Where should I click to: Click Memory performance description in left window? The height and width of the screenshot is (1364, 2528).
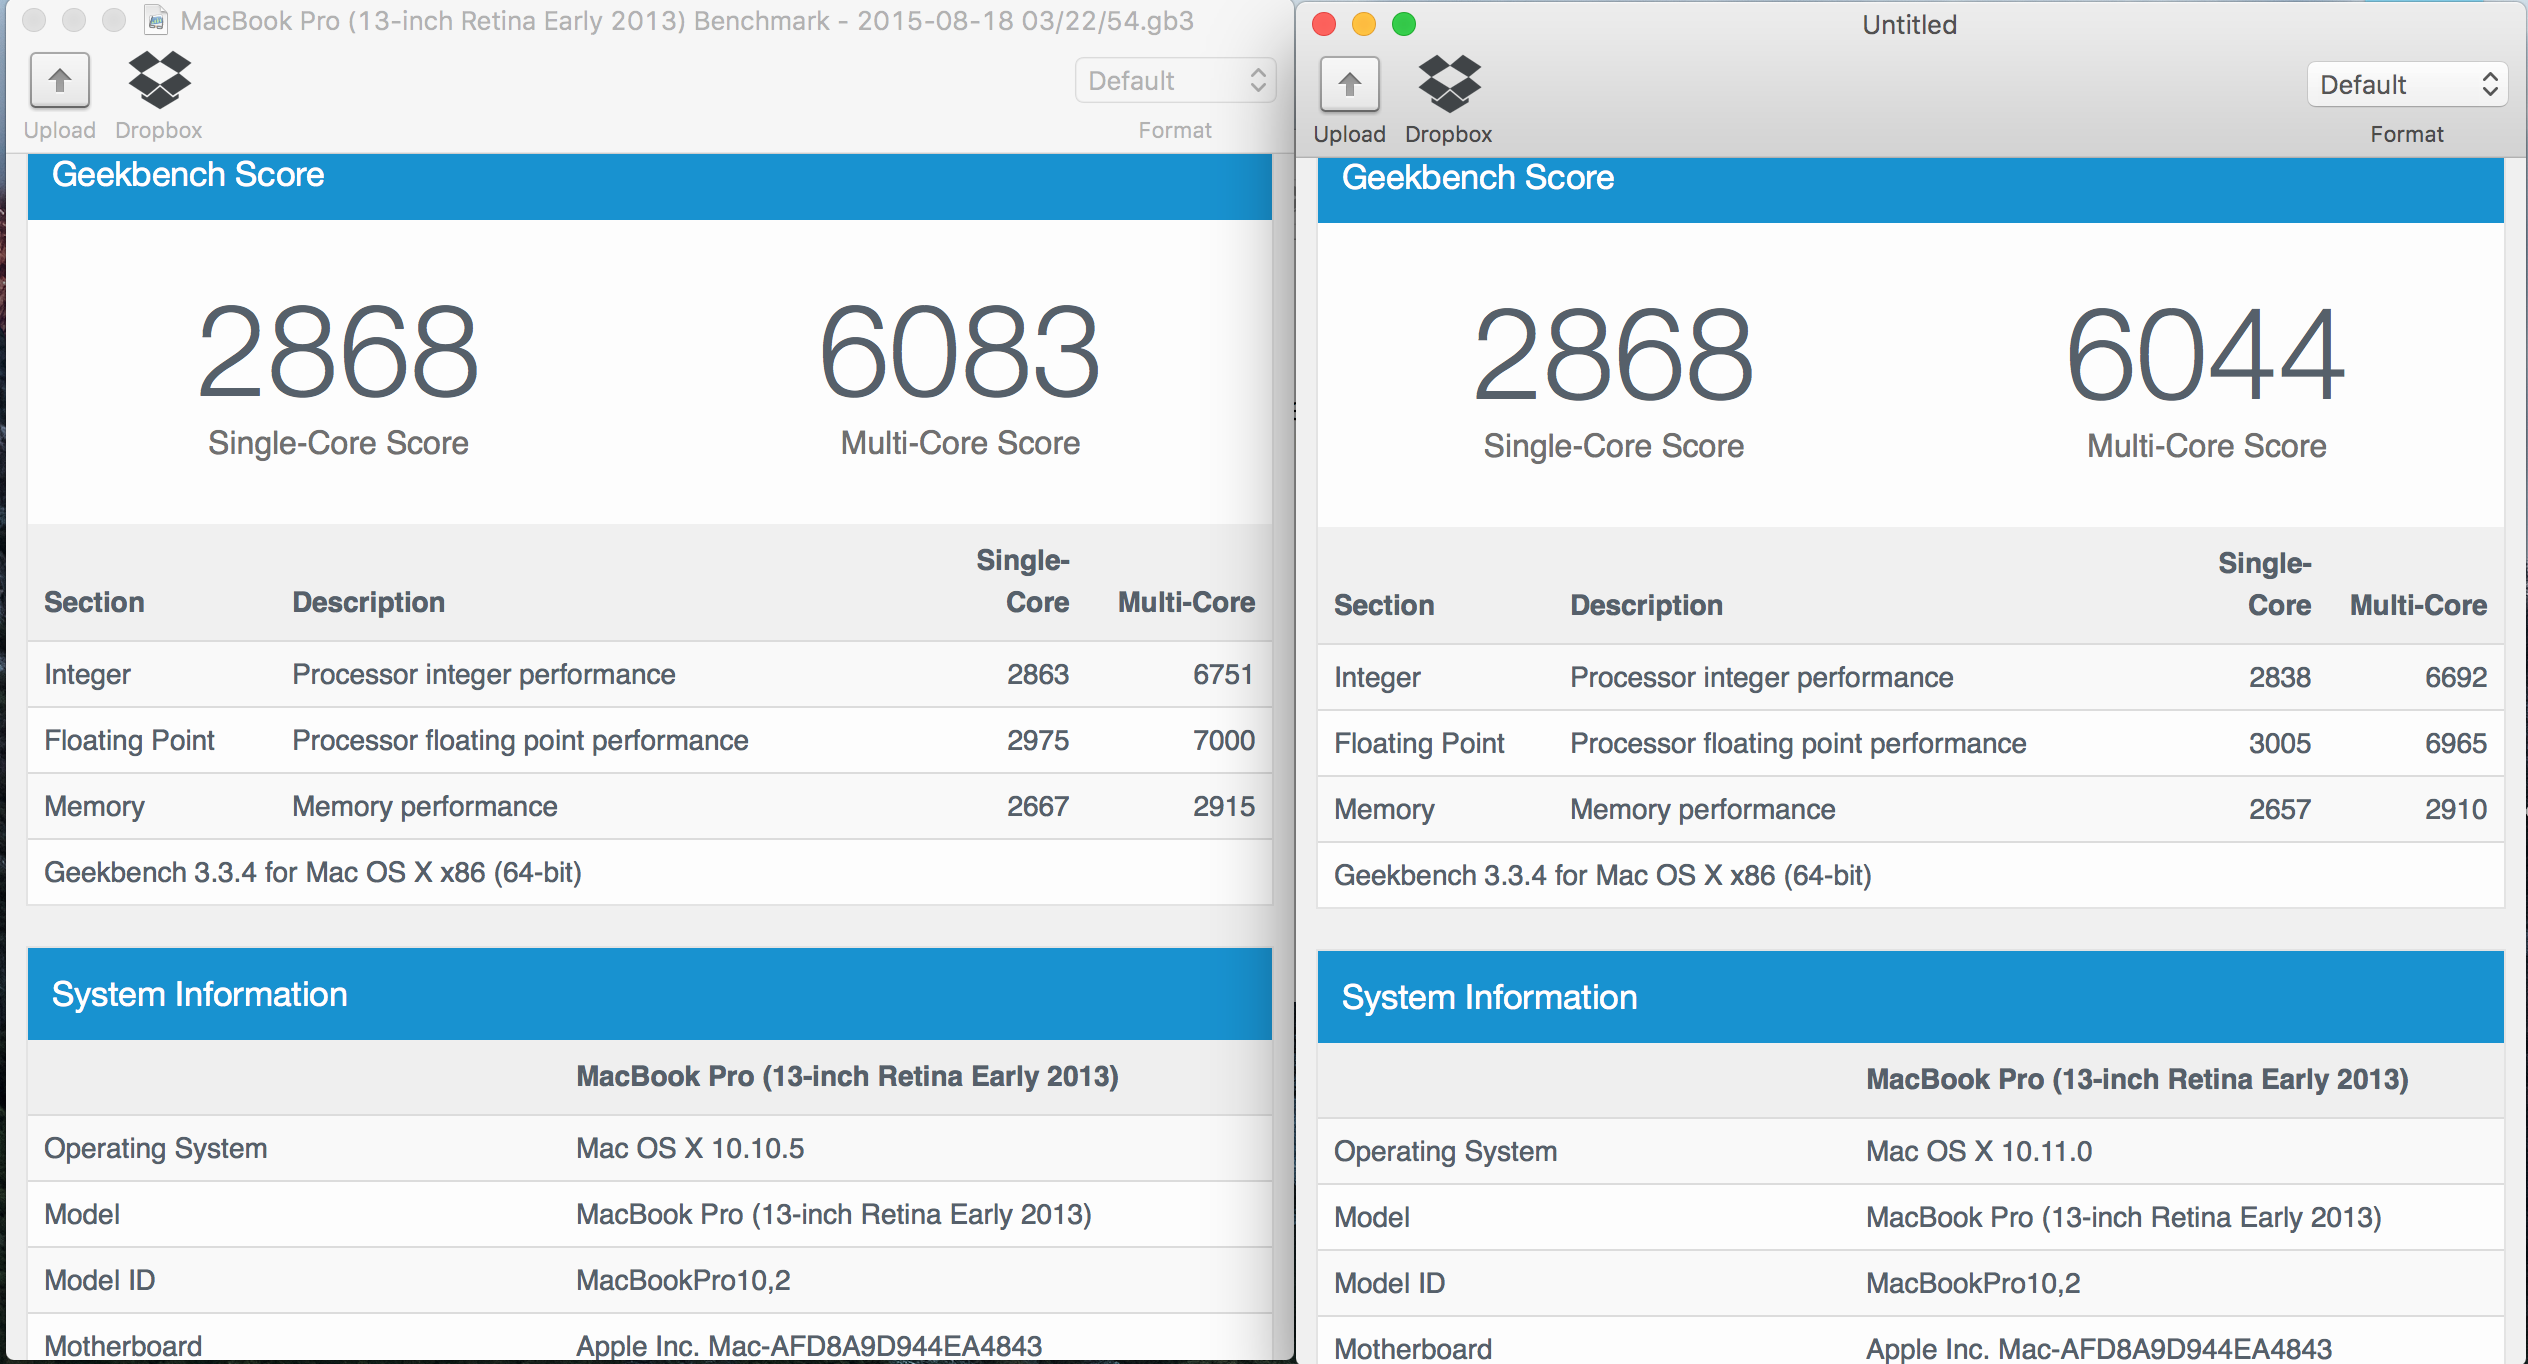pyautogui.click(x=425, y=806)
